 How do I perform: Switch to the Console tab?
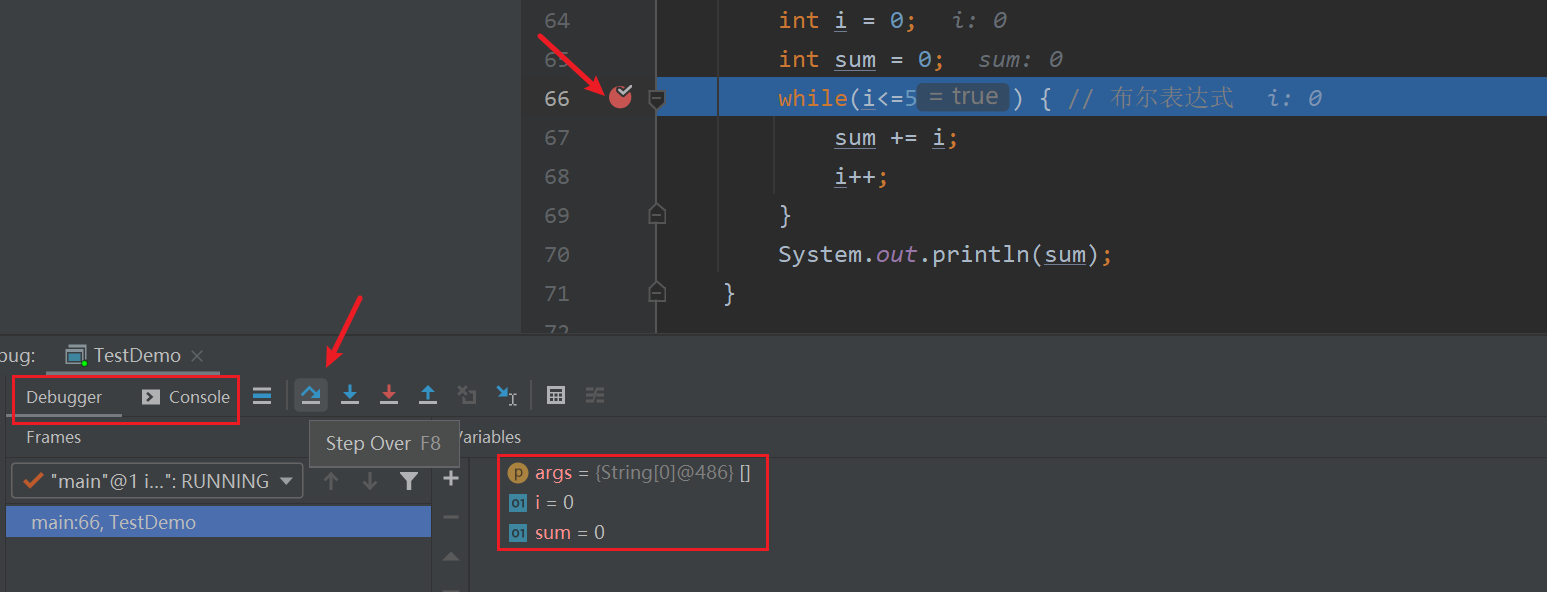[x=186, y=397]
